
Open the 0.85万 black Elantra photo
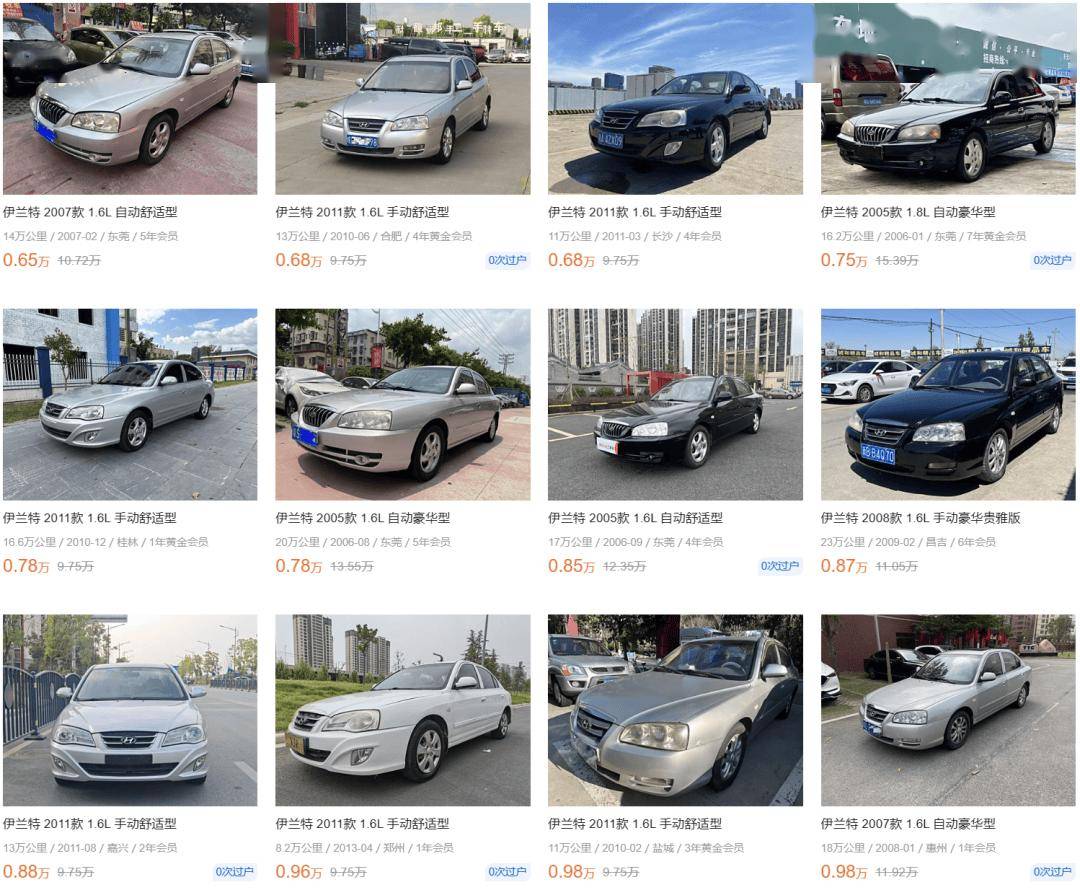pos(675,404)
